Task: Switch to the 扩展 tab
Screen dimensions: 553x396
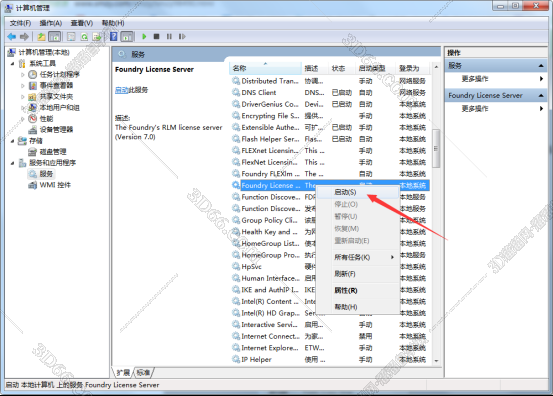Action: 123,372
